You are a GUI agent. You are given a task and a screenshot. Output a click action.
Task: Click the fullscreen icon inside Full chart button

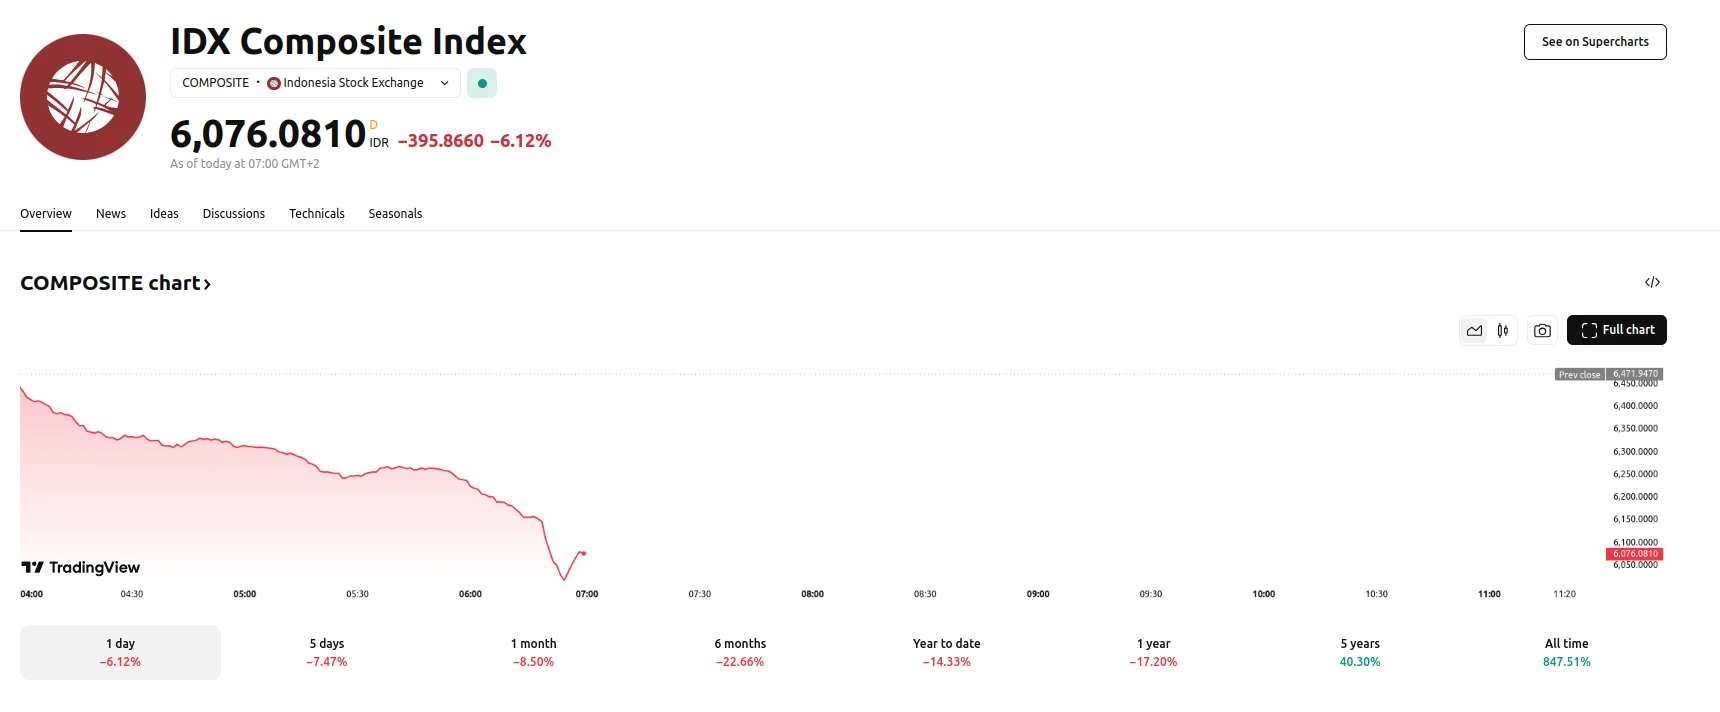click(x=1590, y=330)
